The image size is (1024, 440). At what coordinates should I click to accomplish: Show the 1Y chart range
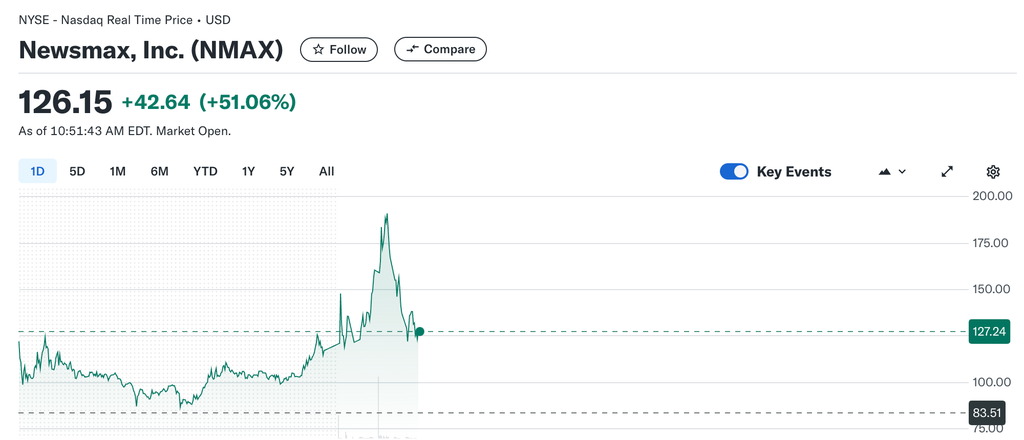point(248,172)
